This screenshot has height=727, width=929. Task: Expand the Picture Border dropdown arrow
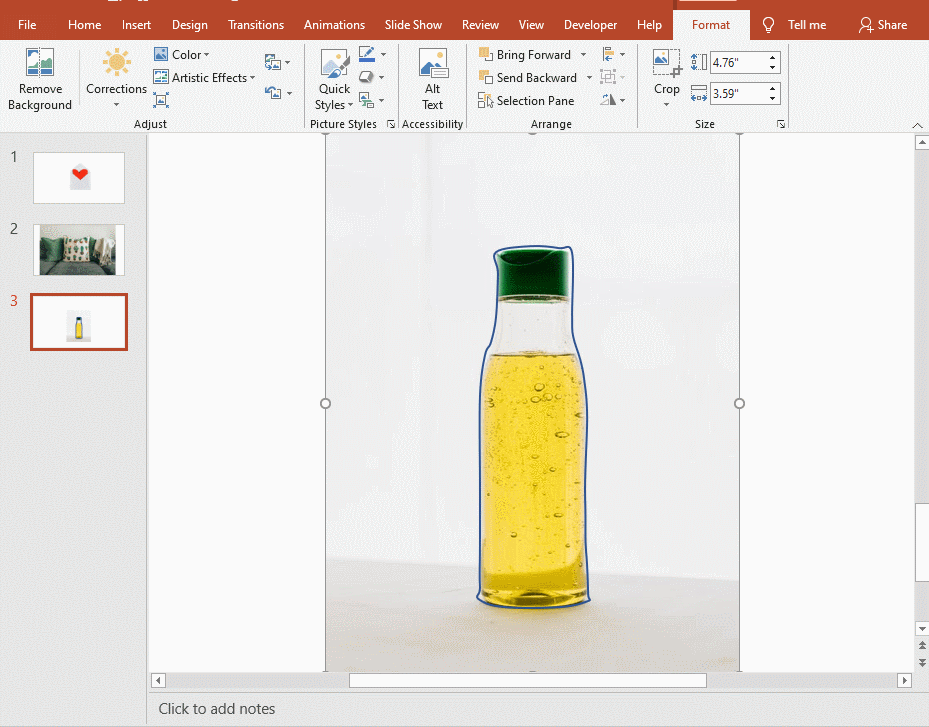[x=383, y=55]
